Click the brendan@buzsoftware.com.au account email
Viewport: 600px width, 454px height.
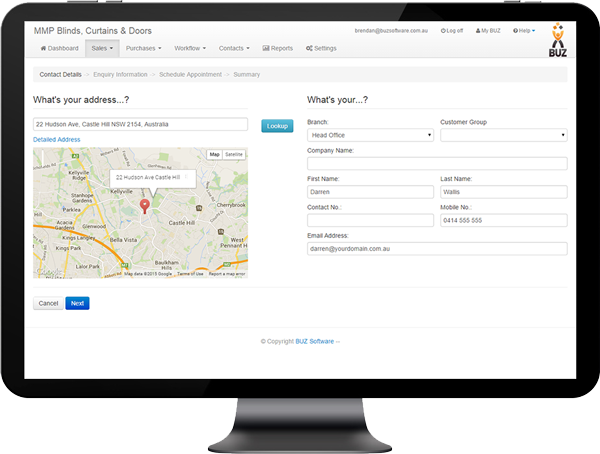[391, 31]
